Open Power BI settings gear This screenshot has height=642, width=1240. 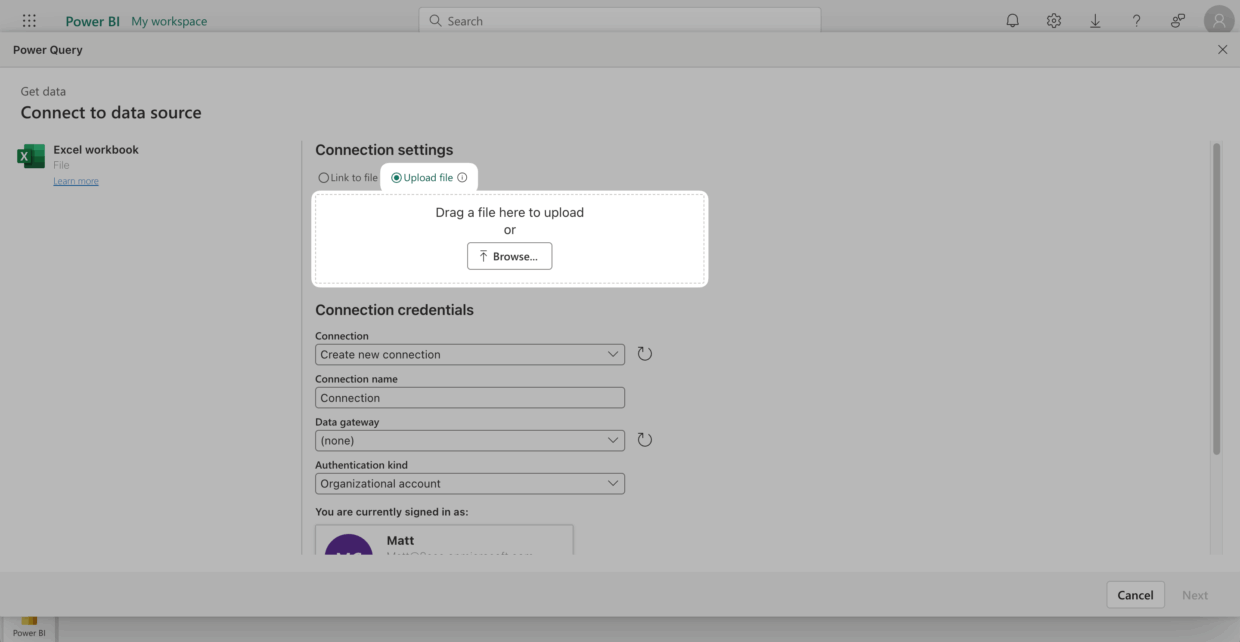(1053, 20)
